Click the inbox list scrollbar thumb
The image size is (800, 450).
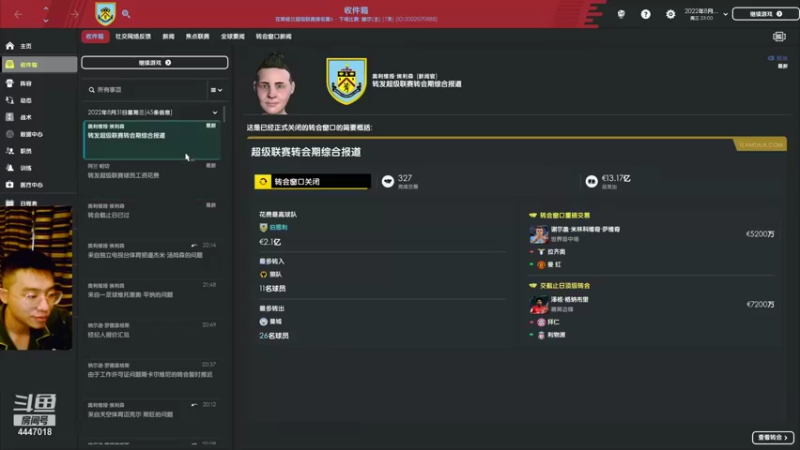point(224,114)
